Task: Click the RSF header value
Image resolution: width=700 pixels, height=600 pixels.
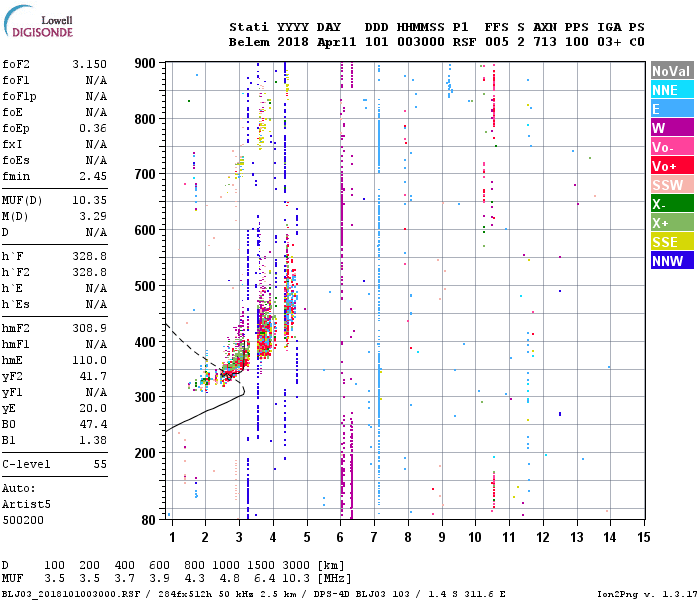Action: (x=464, y=42)
